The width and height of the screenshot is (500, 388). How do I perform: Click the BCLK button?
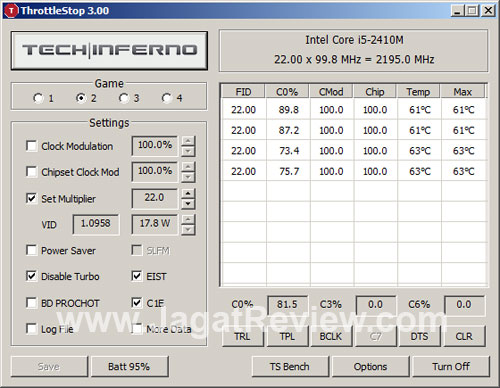tap(331, 337)
